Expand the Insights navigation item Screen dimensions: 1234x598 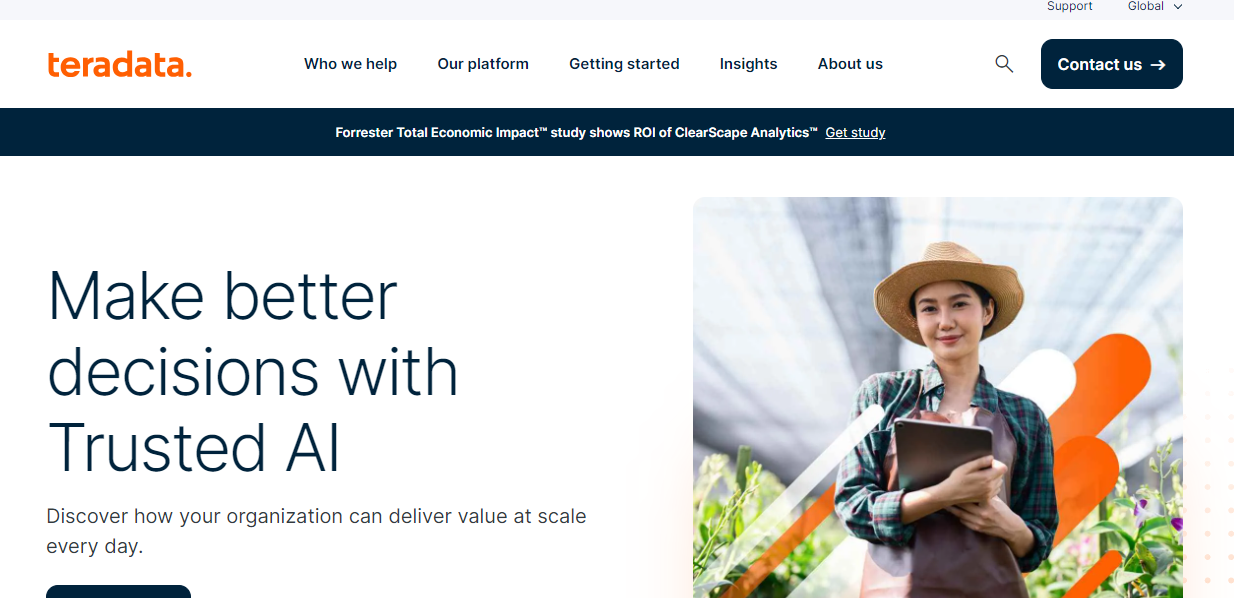(x=748, y=64)
